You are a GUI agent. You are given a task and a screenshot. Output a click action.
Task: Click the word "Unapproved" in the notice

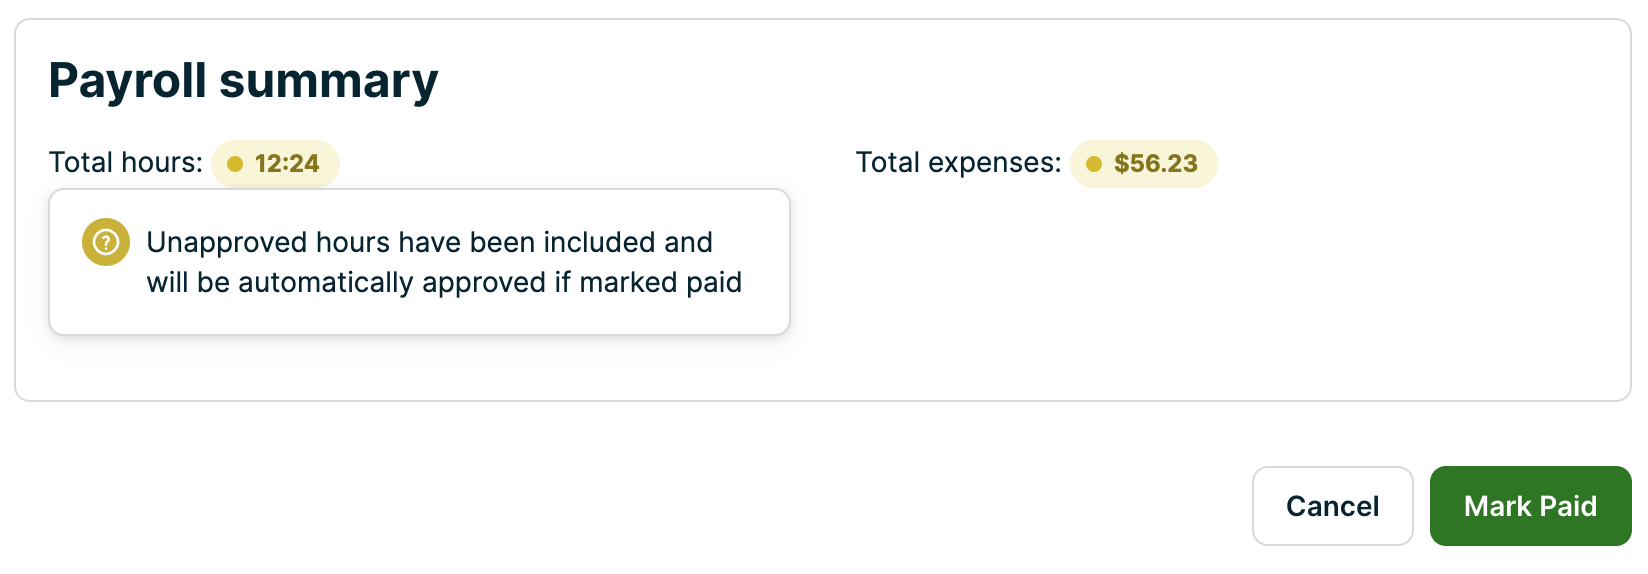click(x=226, y=242)
